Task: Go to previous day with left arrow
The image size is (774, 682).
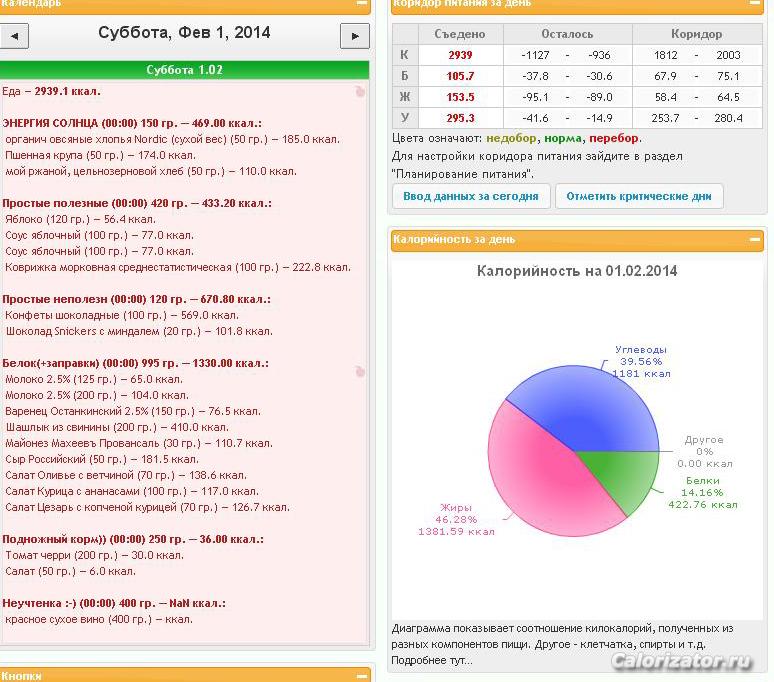Action: (14, 36)
